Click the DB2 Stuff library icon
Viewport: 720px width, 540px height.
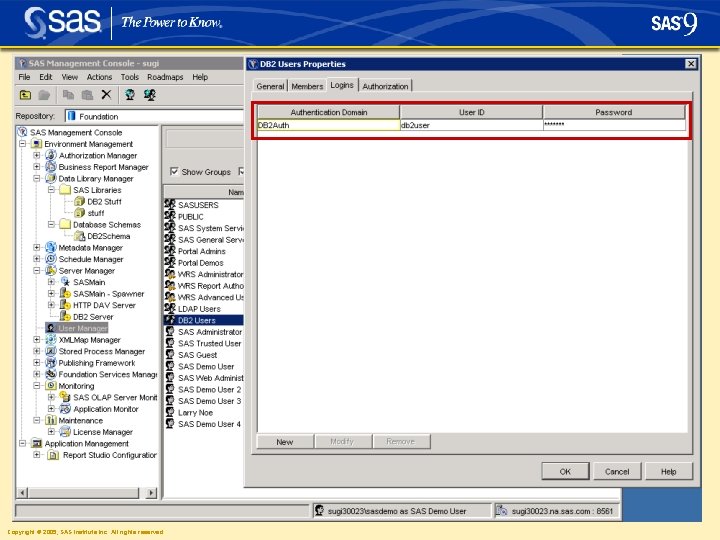[x=79, y=201]
